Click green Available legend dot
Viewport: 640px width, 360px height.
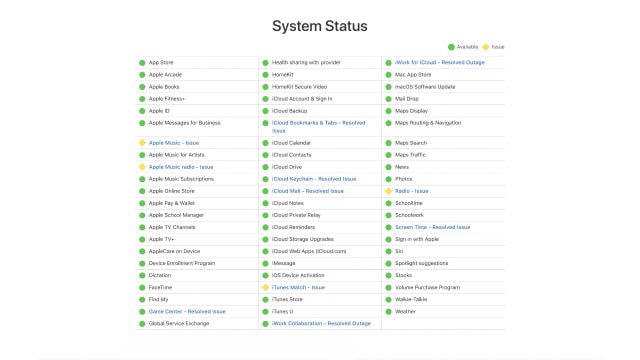(x=451, y=47)
